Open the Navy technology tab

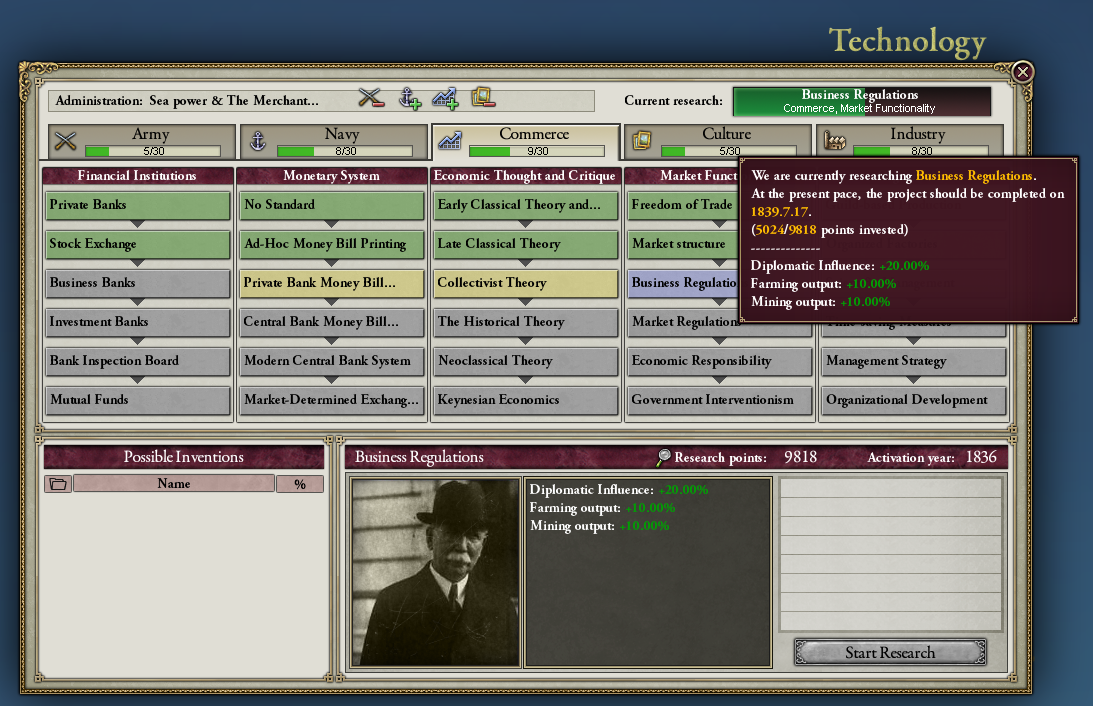tap(333, 141)
